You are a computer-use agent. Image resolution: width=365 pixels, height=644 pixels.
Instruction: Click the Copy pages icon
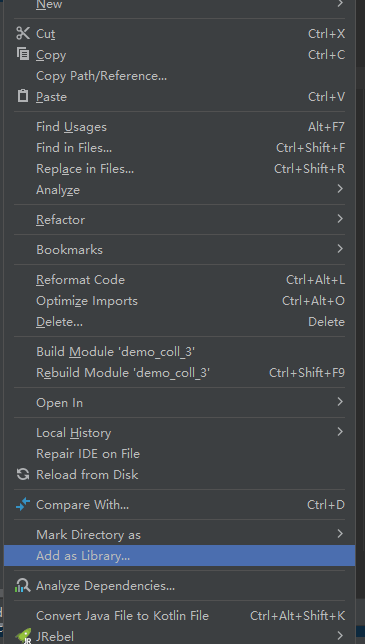click(x=23, y=54)
